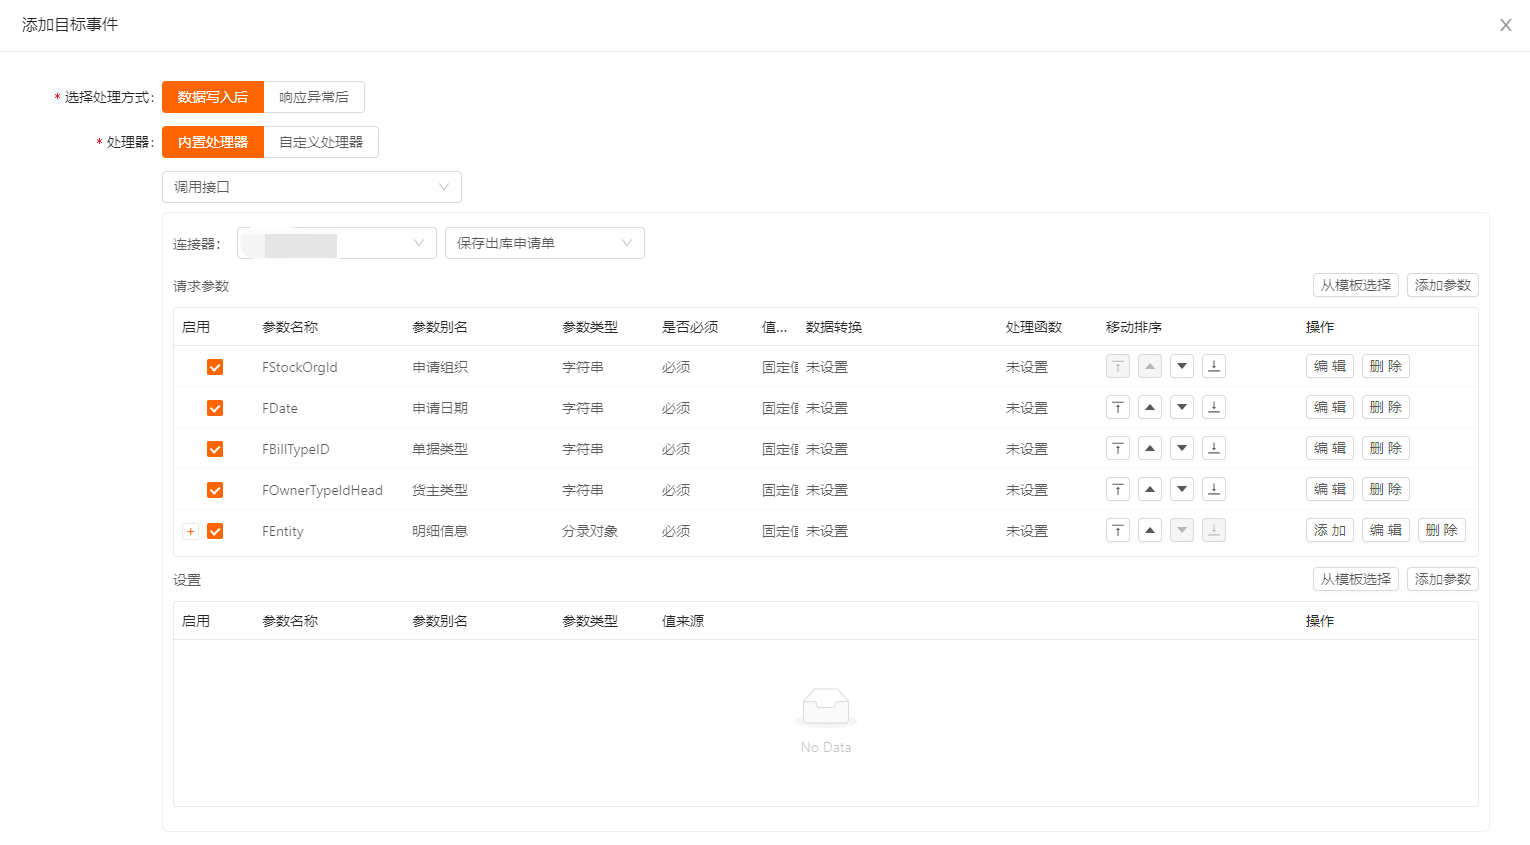Move FStockOrgId row to bottom
The image size is (1530, 845).
1214,367
